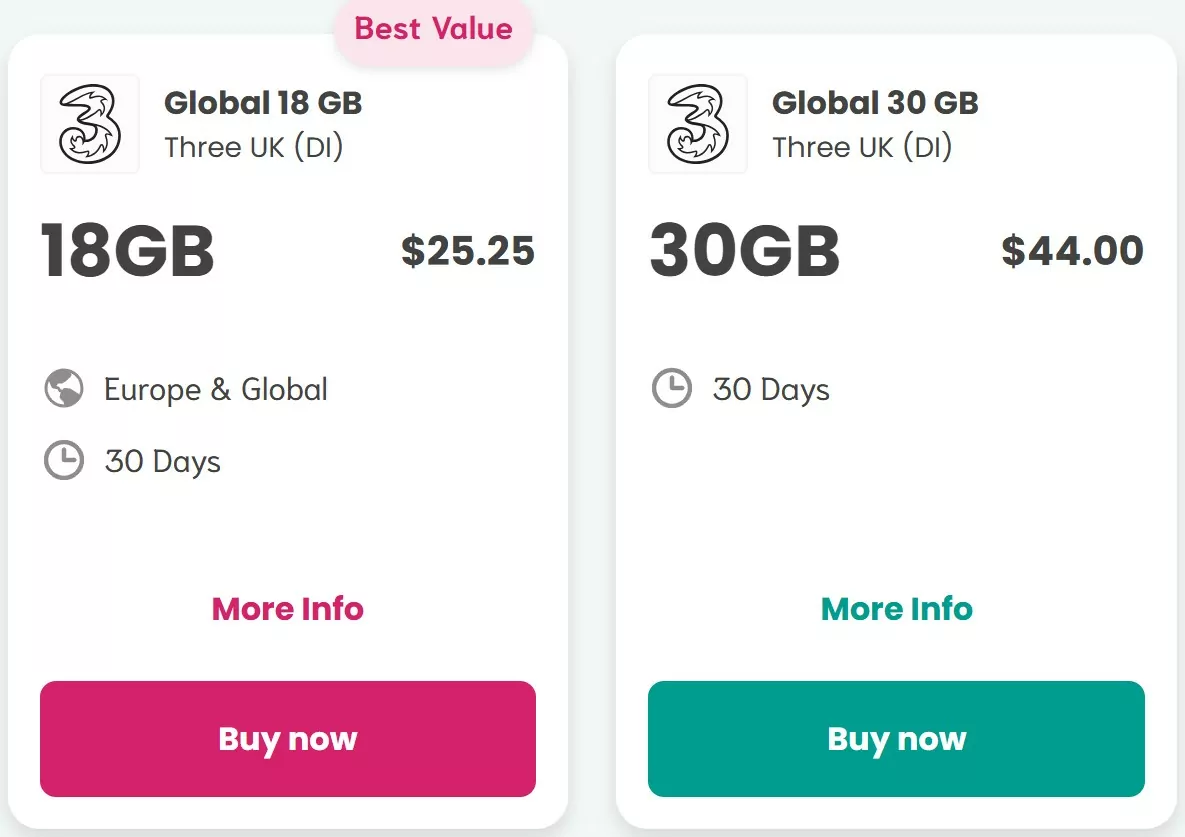Click the Europe & Global coverage text
The height and width of the screenshot is (837, 1185).
click(215, 389)
